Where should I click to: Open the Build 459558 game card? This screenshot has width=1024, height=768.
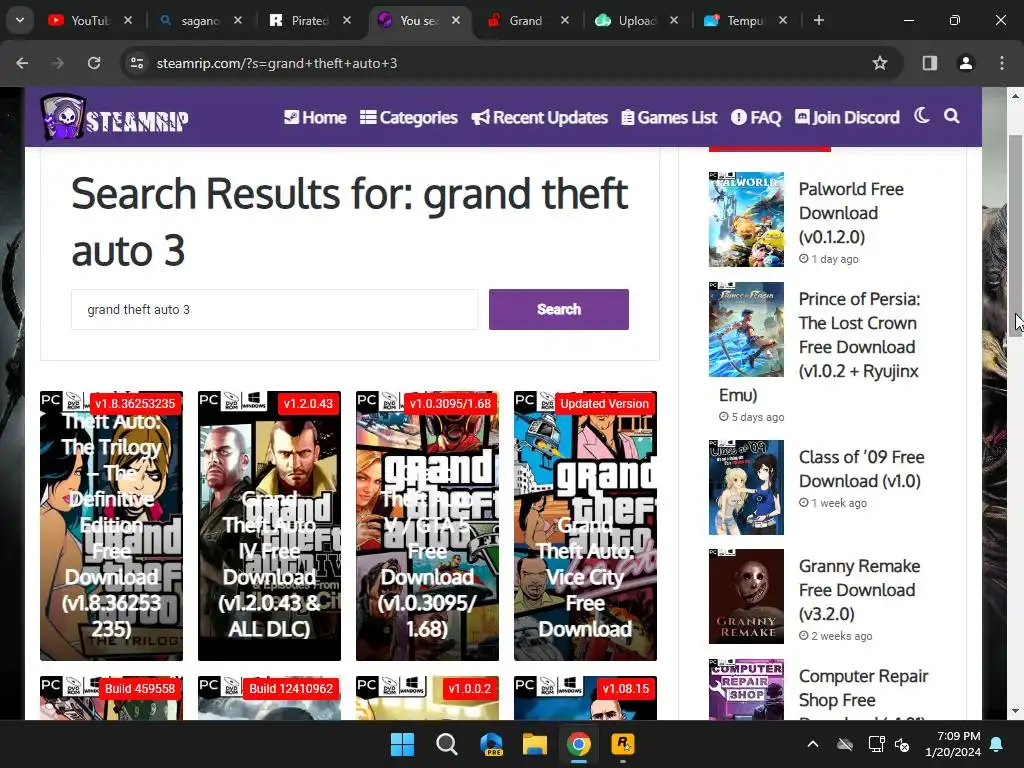pos(112,698)
